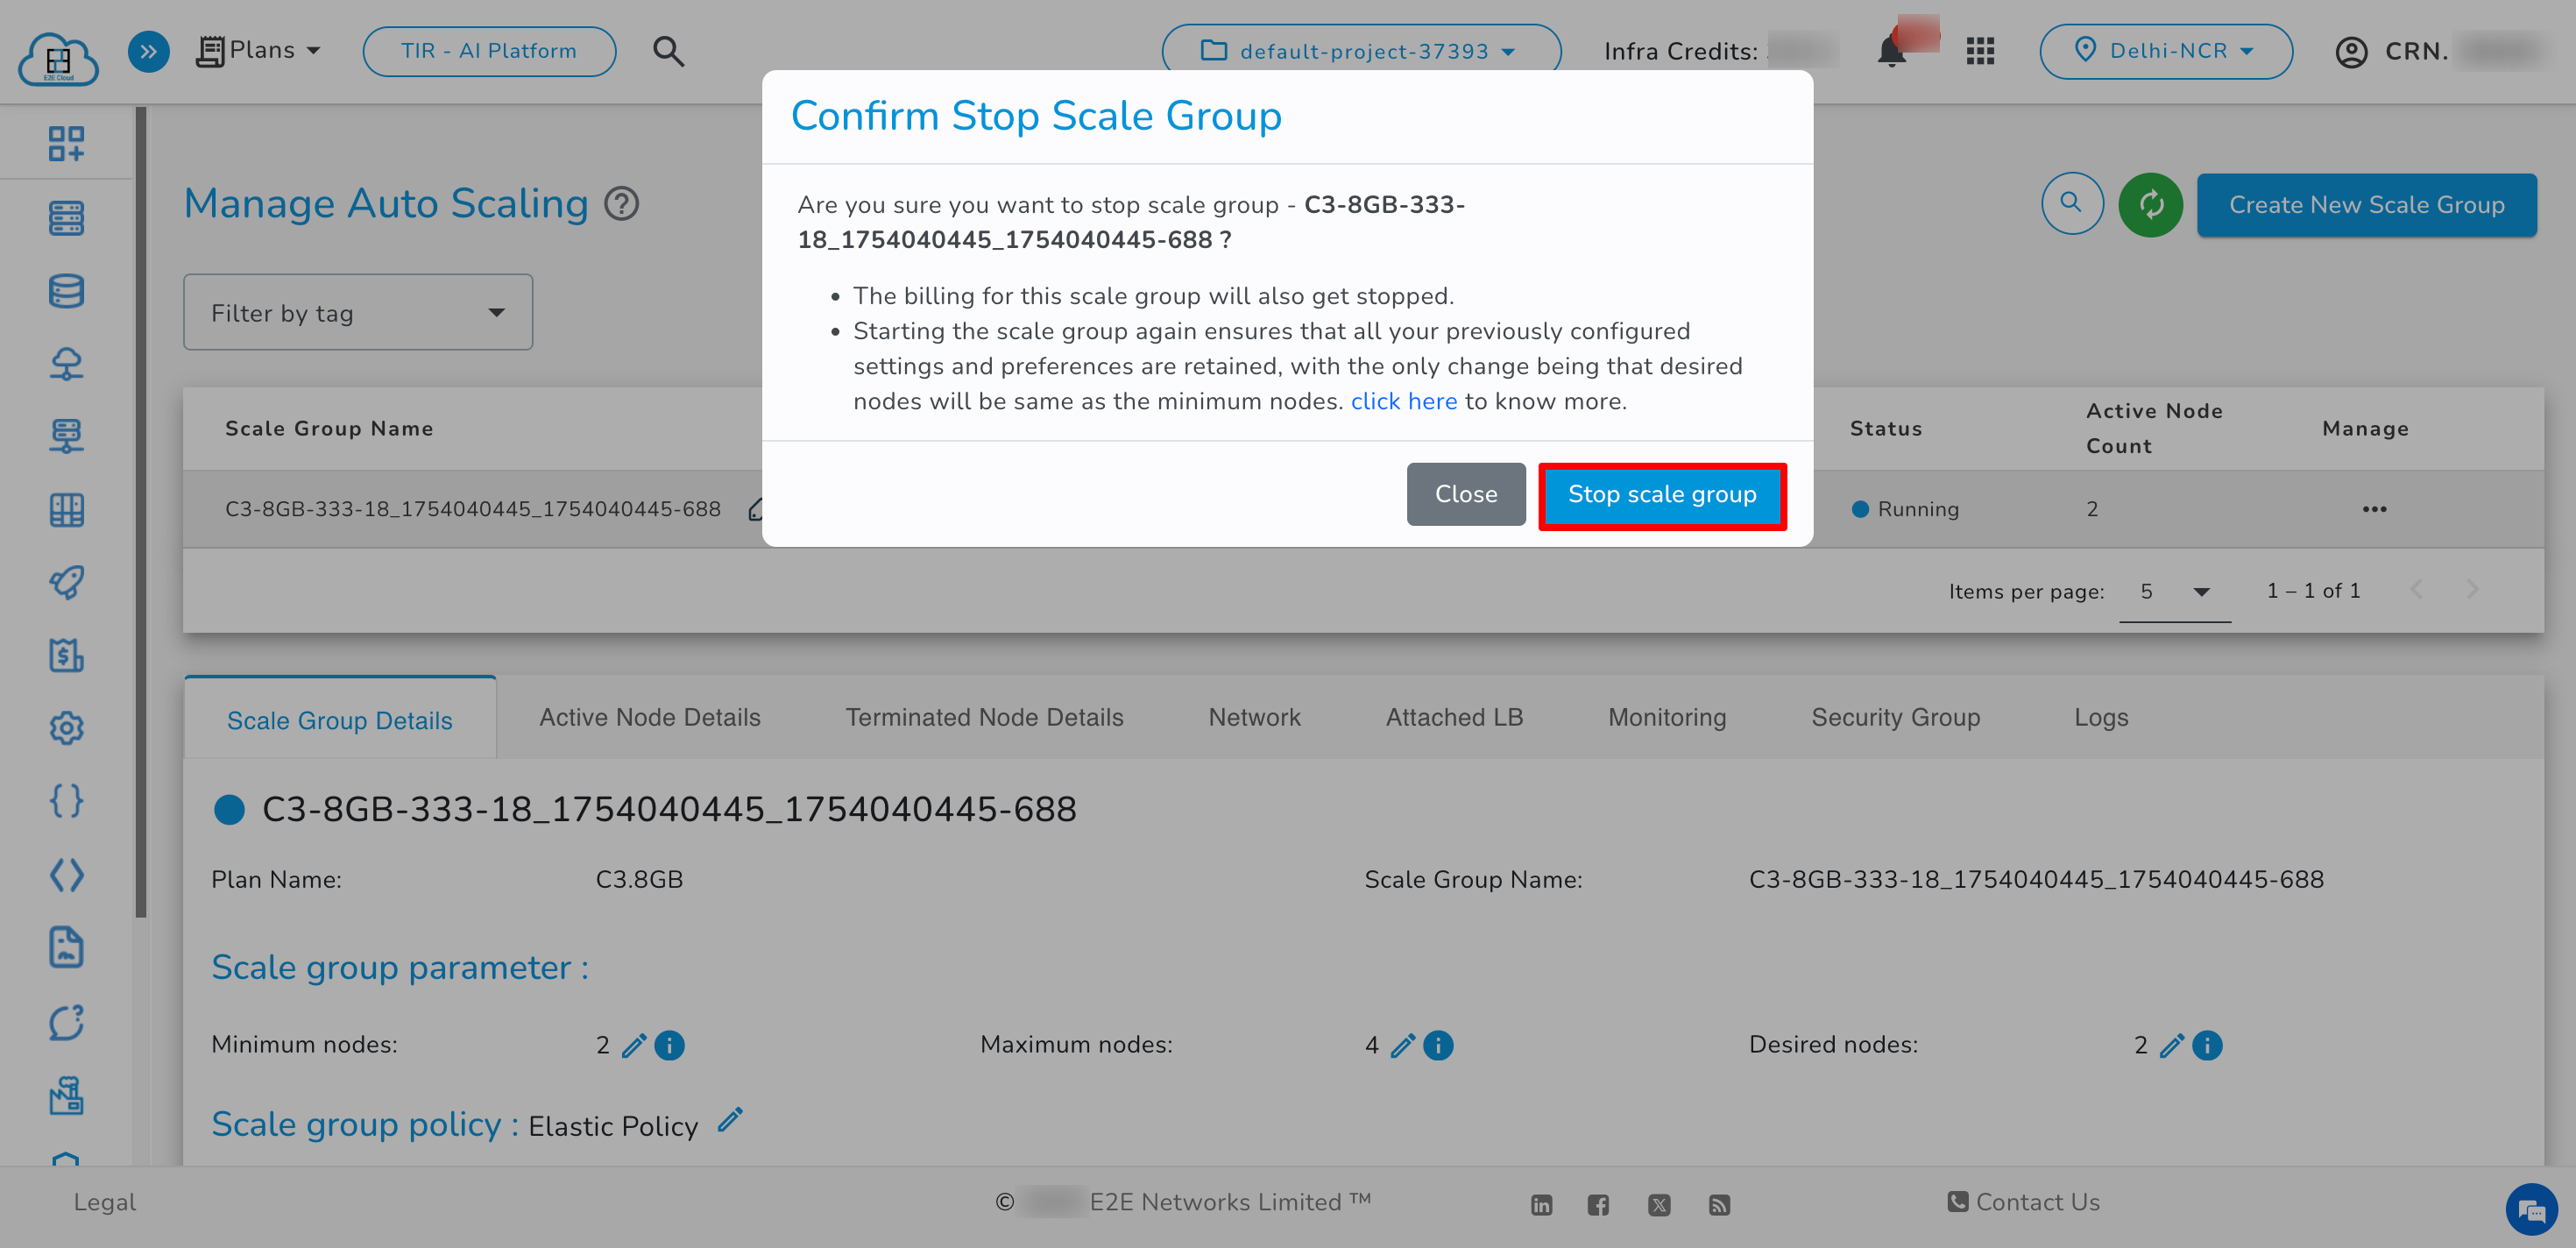
Task: Open the Delhi-NCR region dropdown
Action: (x=2165, y=51)
